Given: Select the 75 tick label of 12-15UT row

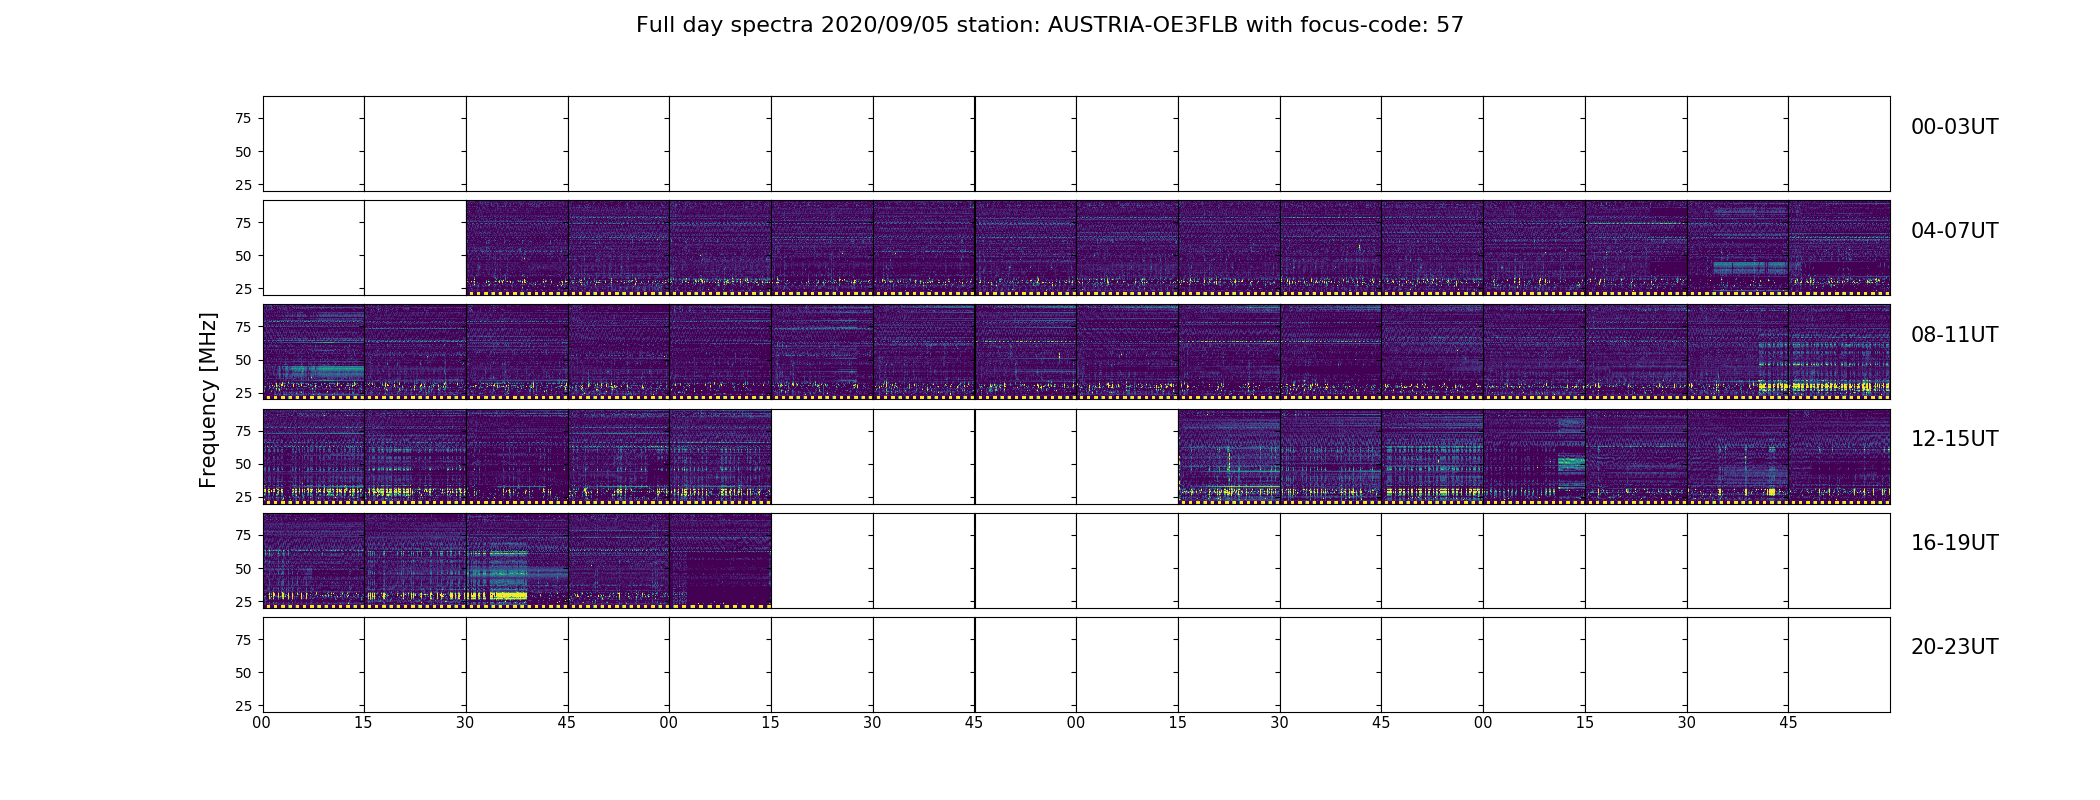Looking at the screenshot, I should 243,431.
